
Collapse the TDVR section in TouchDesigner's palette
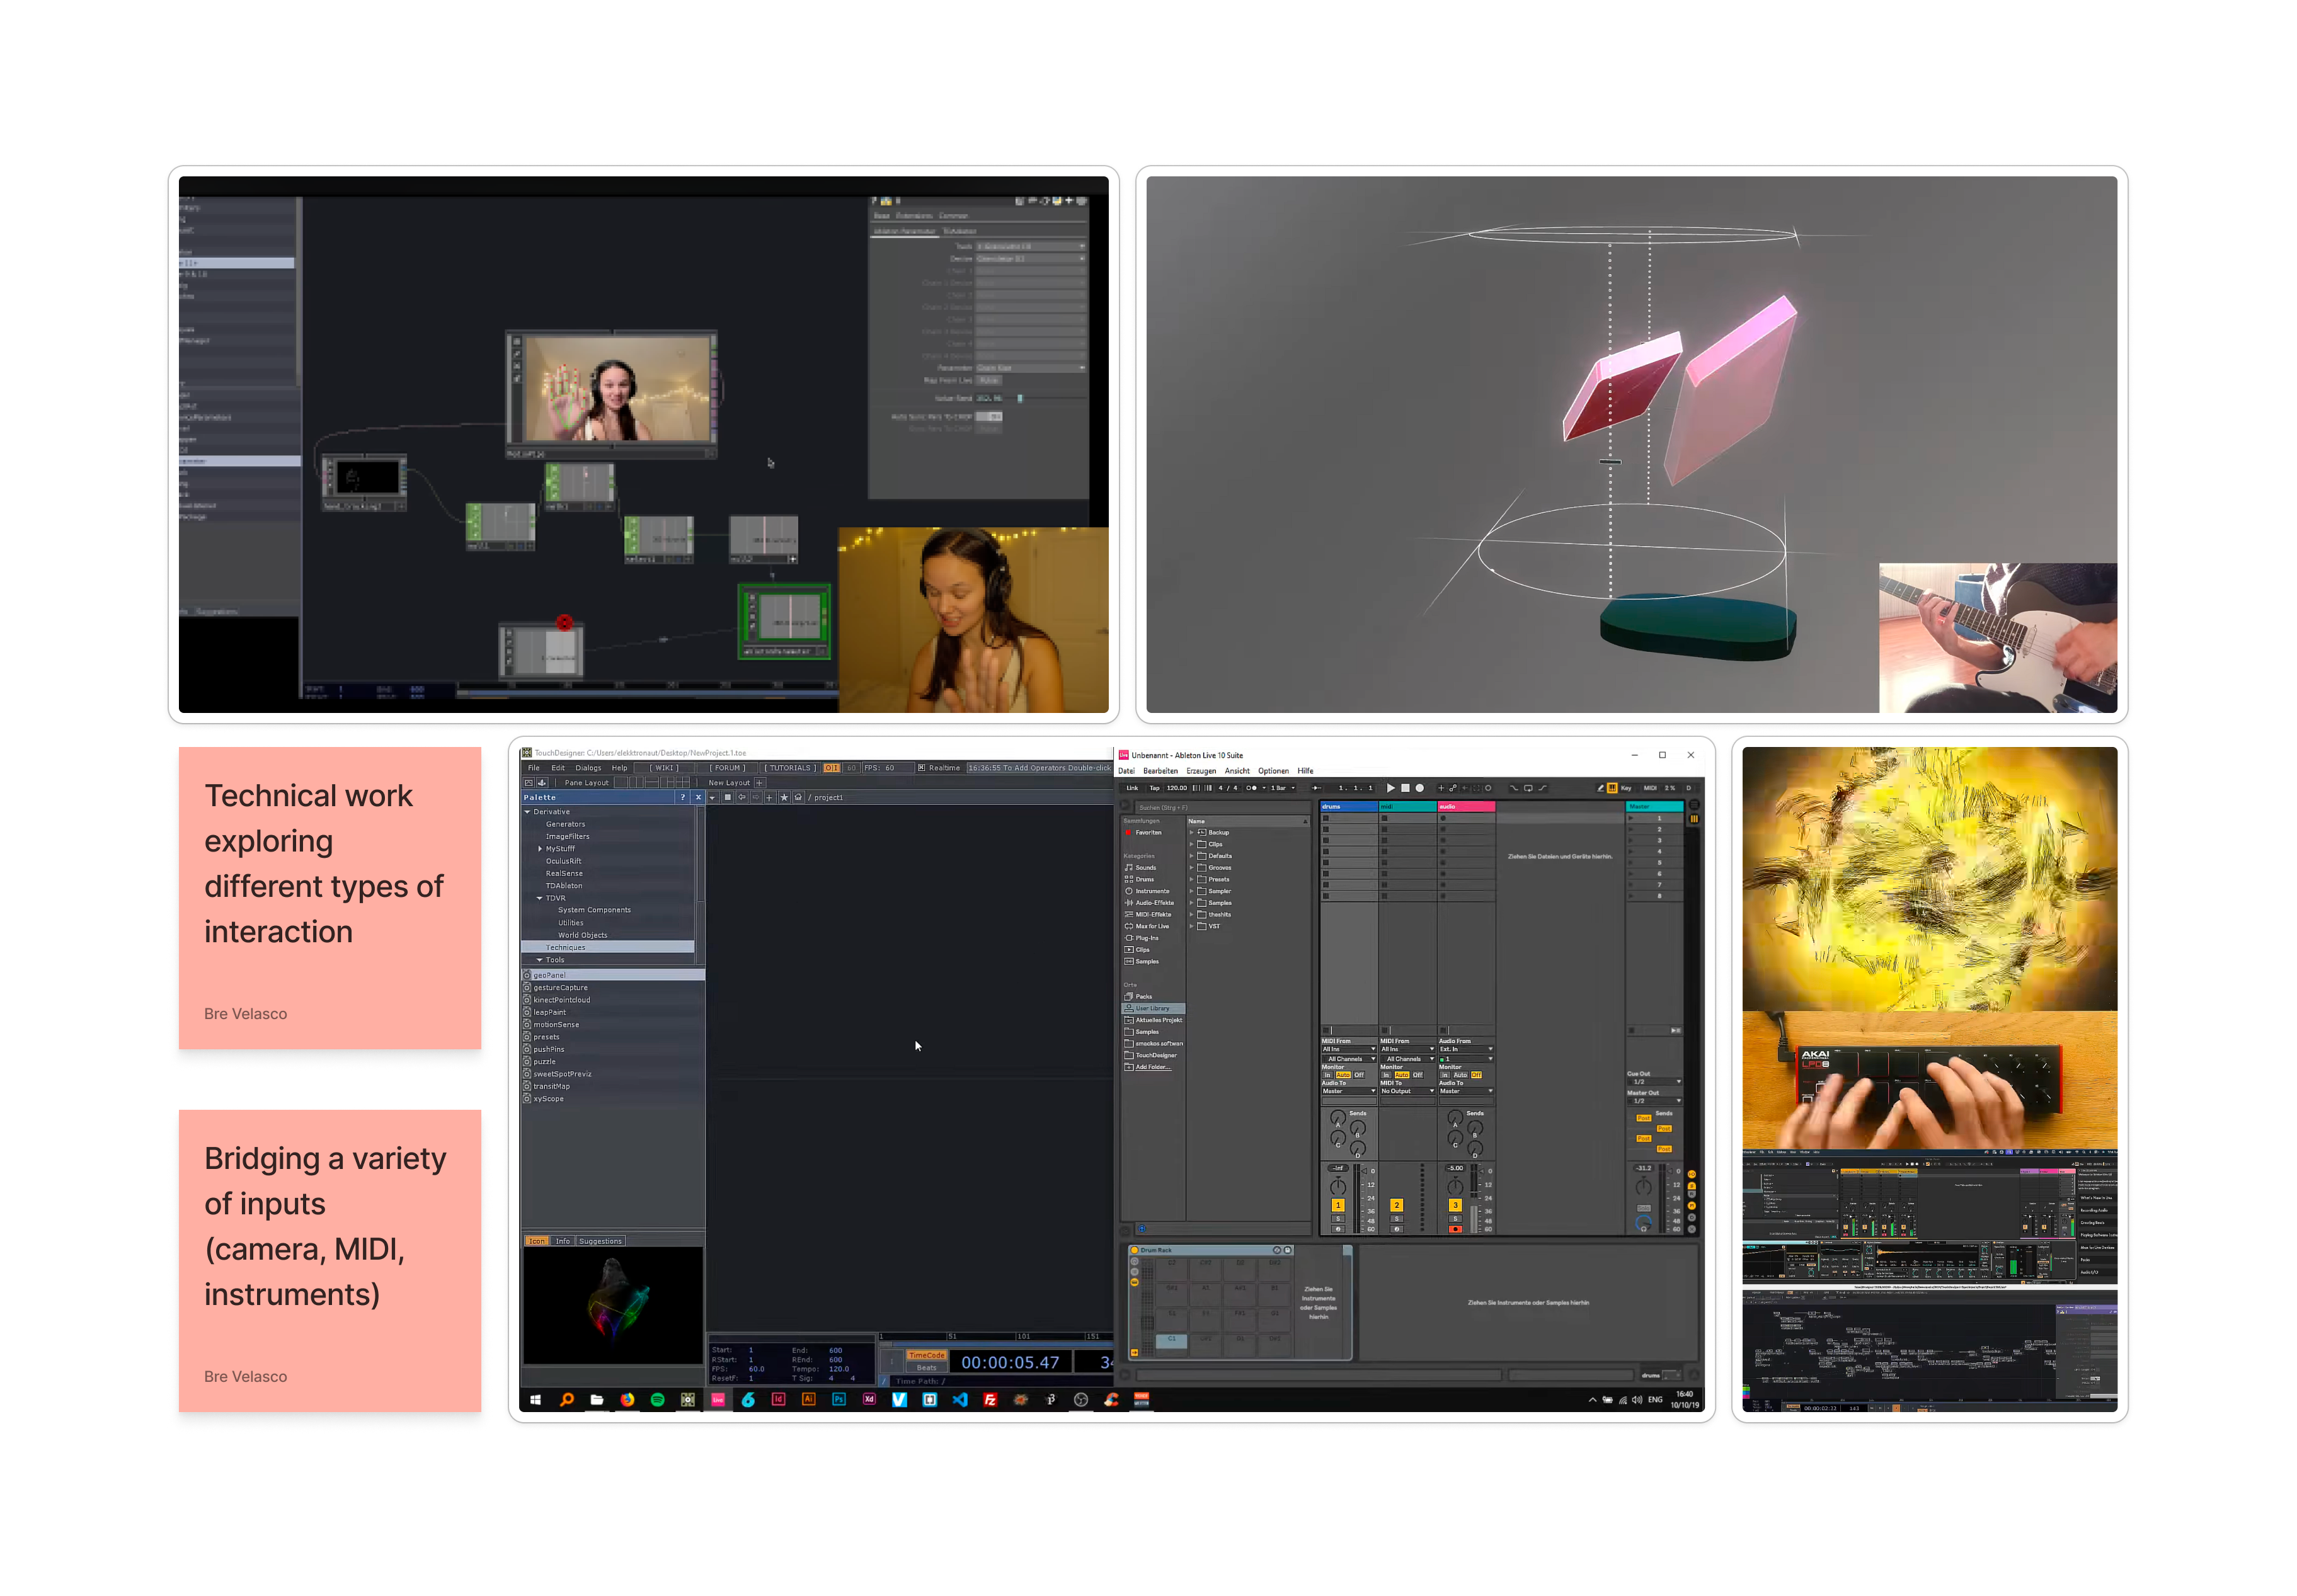[541, 898]
